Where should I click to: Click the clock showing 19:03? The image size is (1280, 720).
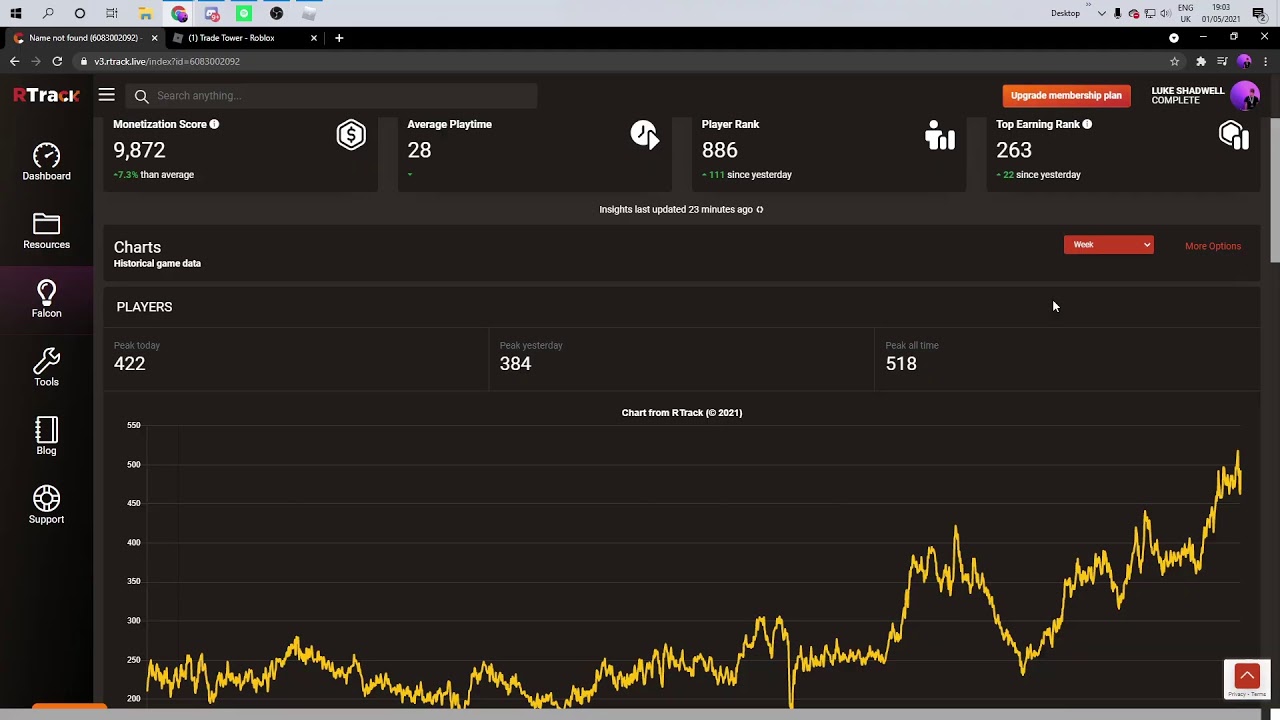tap(1221, 13)
